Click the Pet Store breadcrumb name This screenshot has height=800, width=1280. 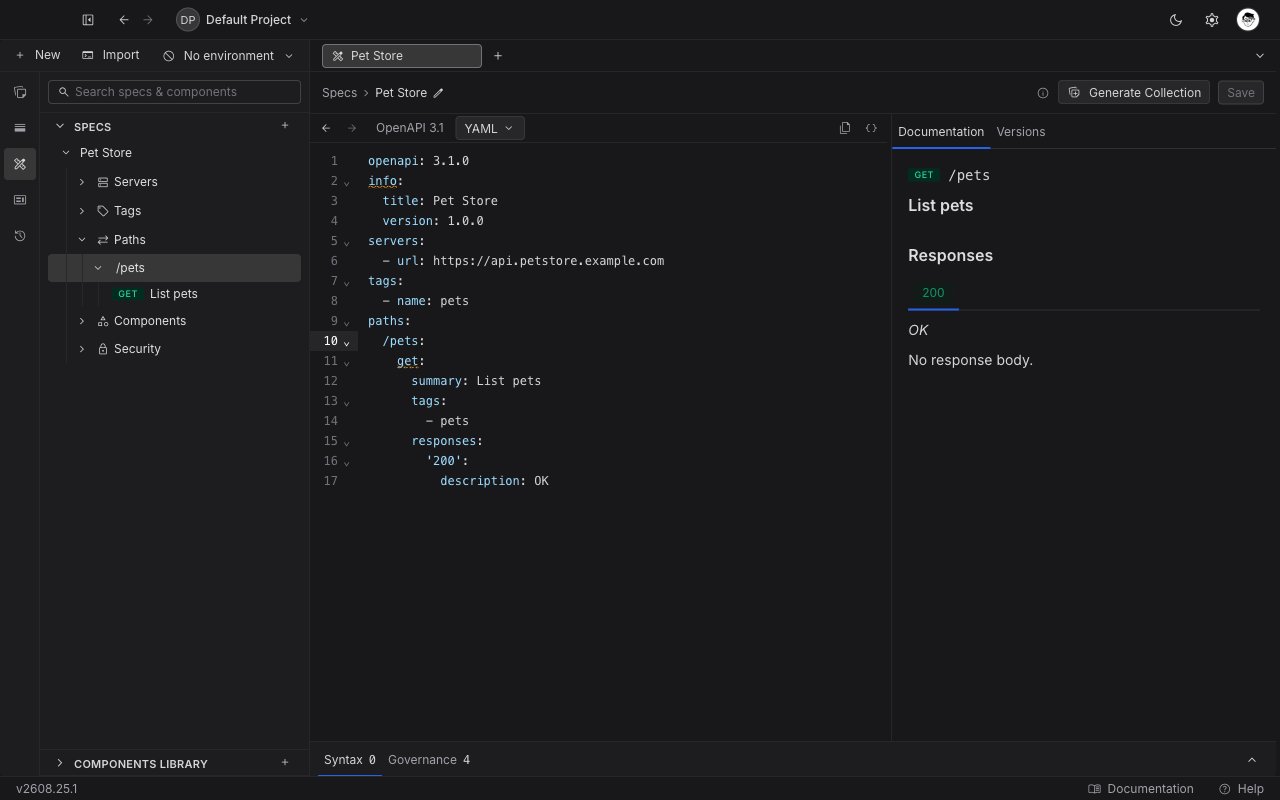click(401, 93)
